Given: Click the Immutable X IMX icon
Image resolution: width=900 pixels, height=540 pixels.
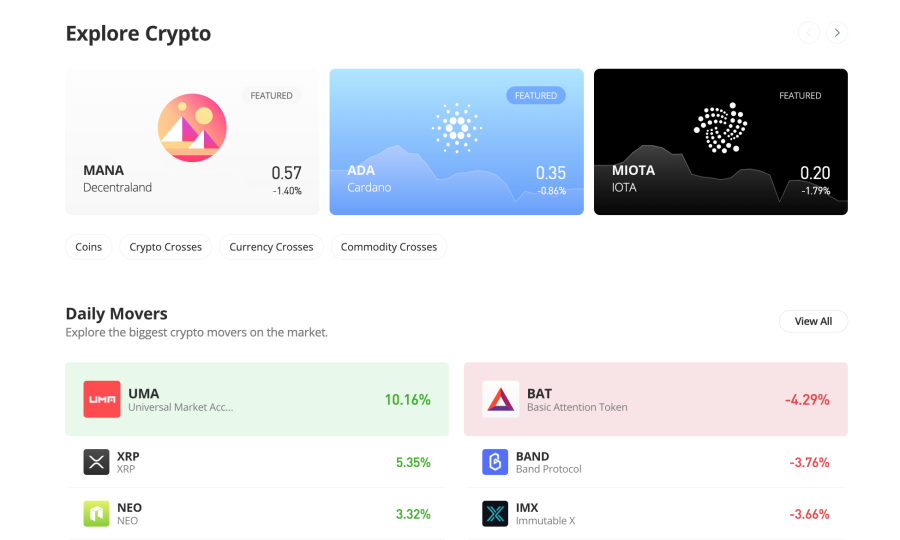Looking at the screenshot, I should (x=495, y=514).
